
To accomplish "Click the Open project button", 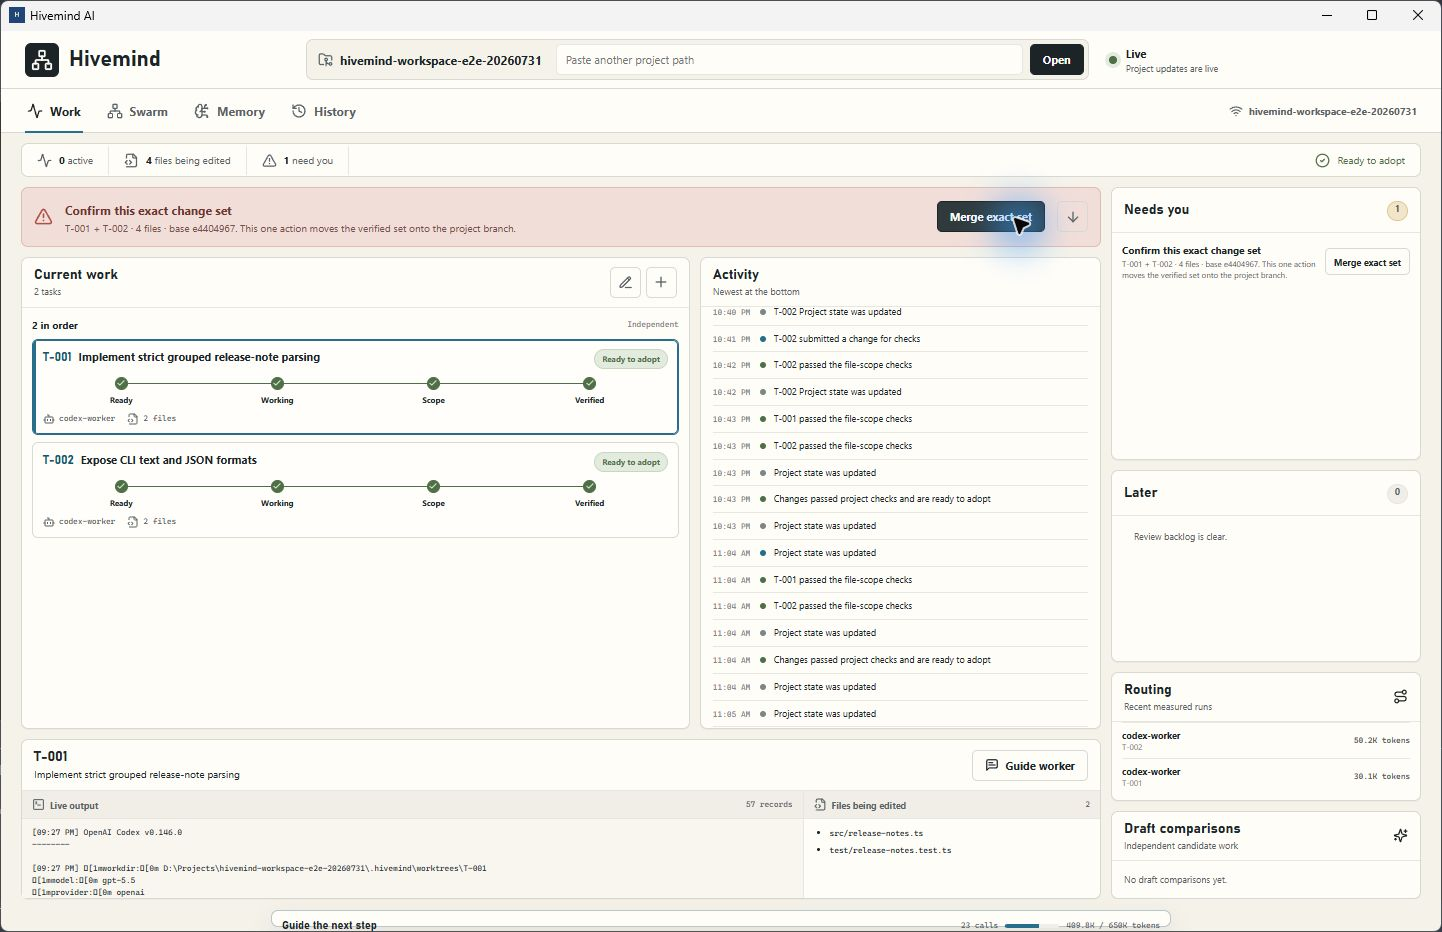I will tap(1056, 60).
